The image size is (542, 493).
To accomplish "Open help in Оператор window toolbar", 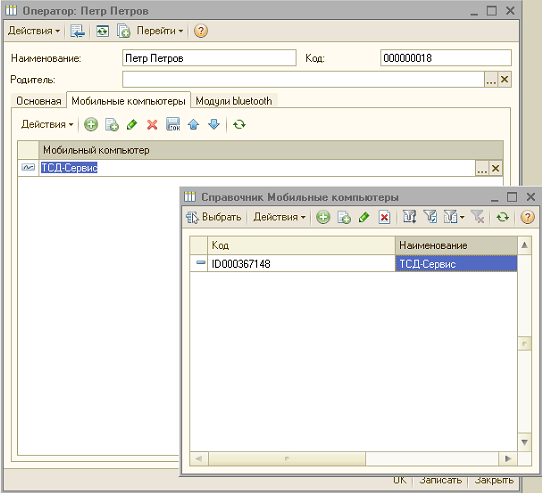I will [x=201, y=31].
